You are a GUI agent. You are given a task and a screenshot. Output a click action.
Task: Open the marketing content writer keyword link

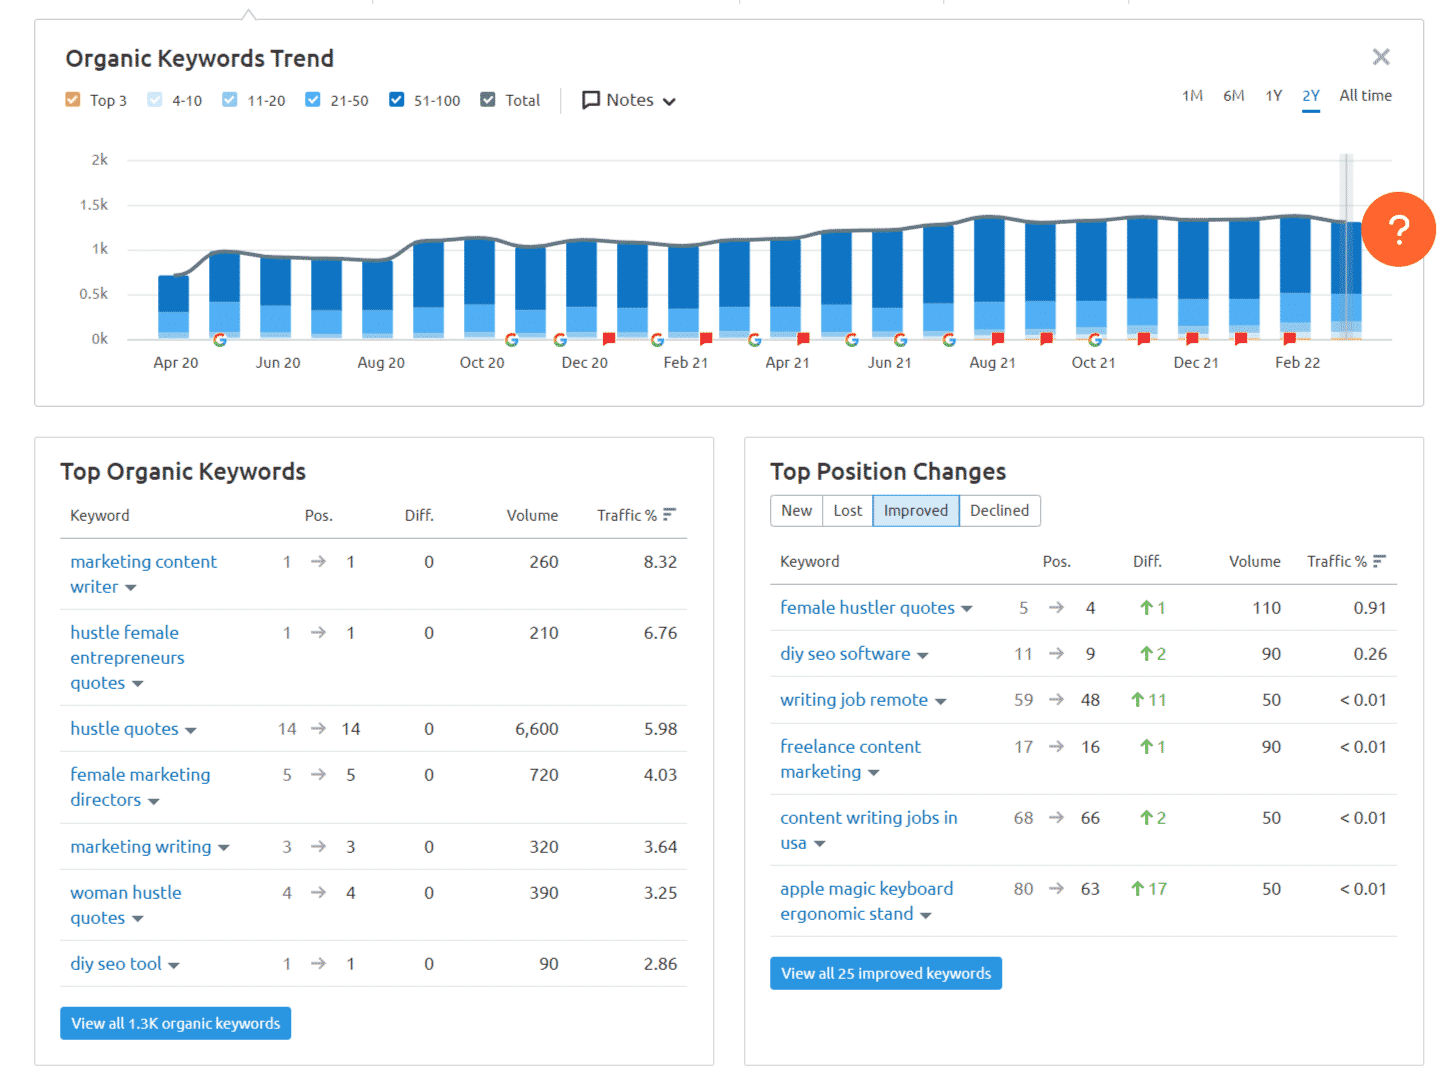143,574
